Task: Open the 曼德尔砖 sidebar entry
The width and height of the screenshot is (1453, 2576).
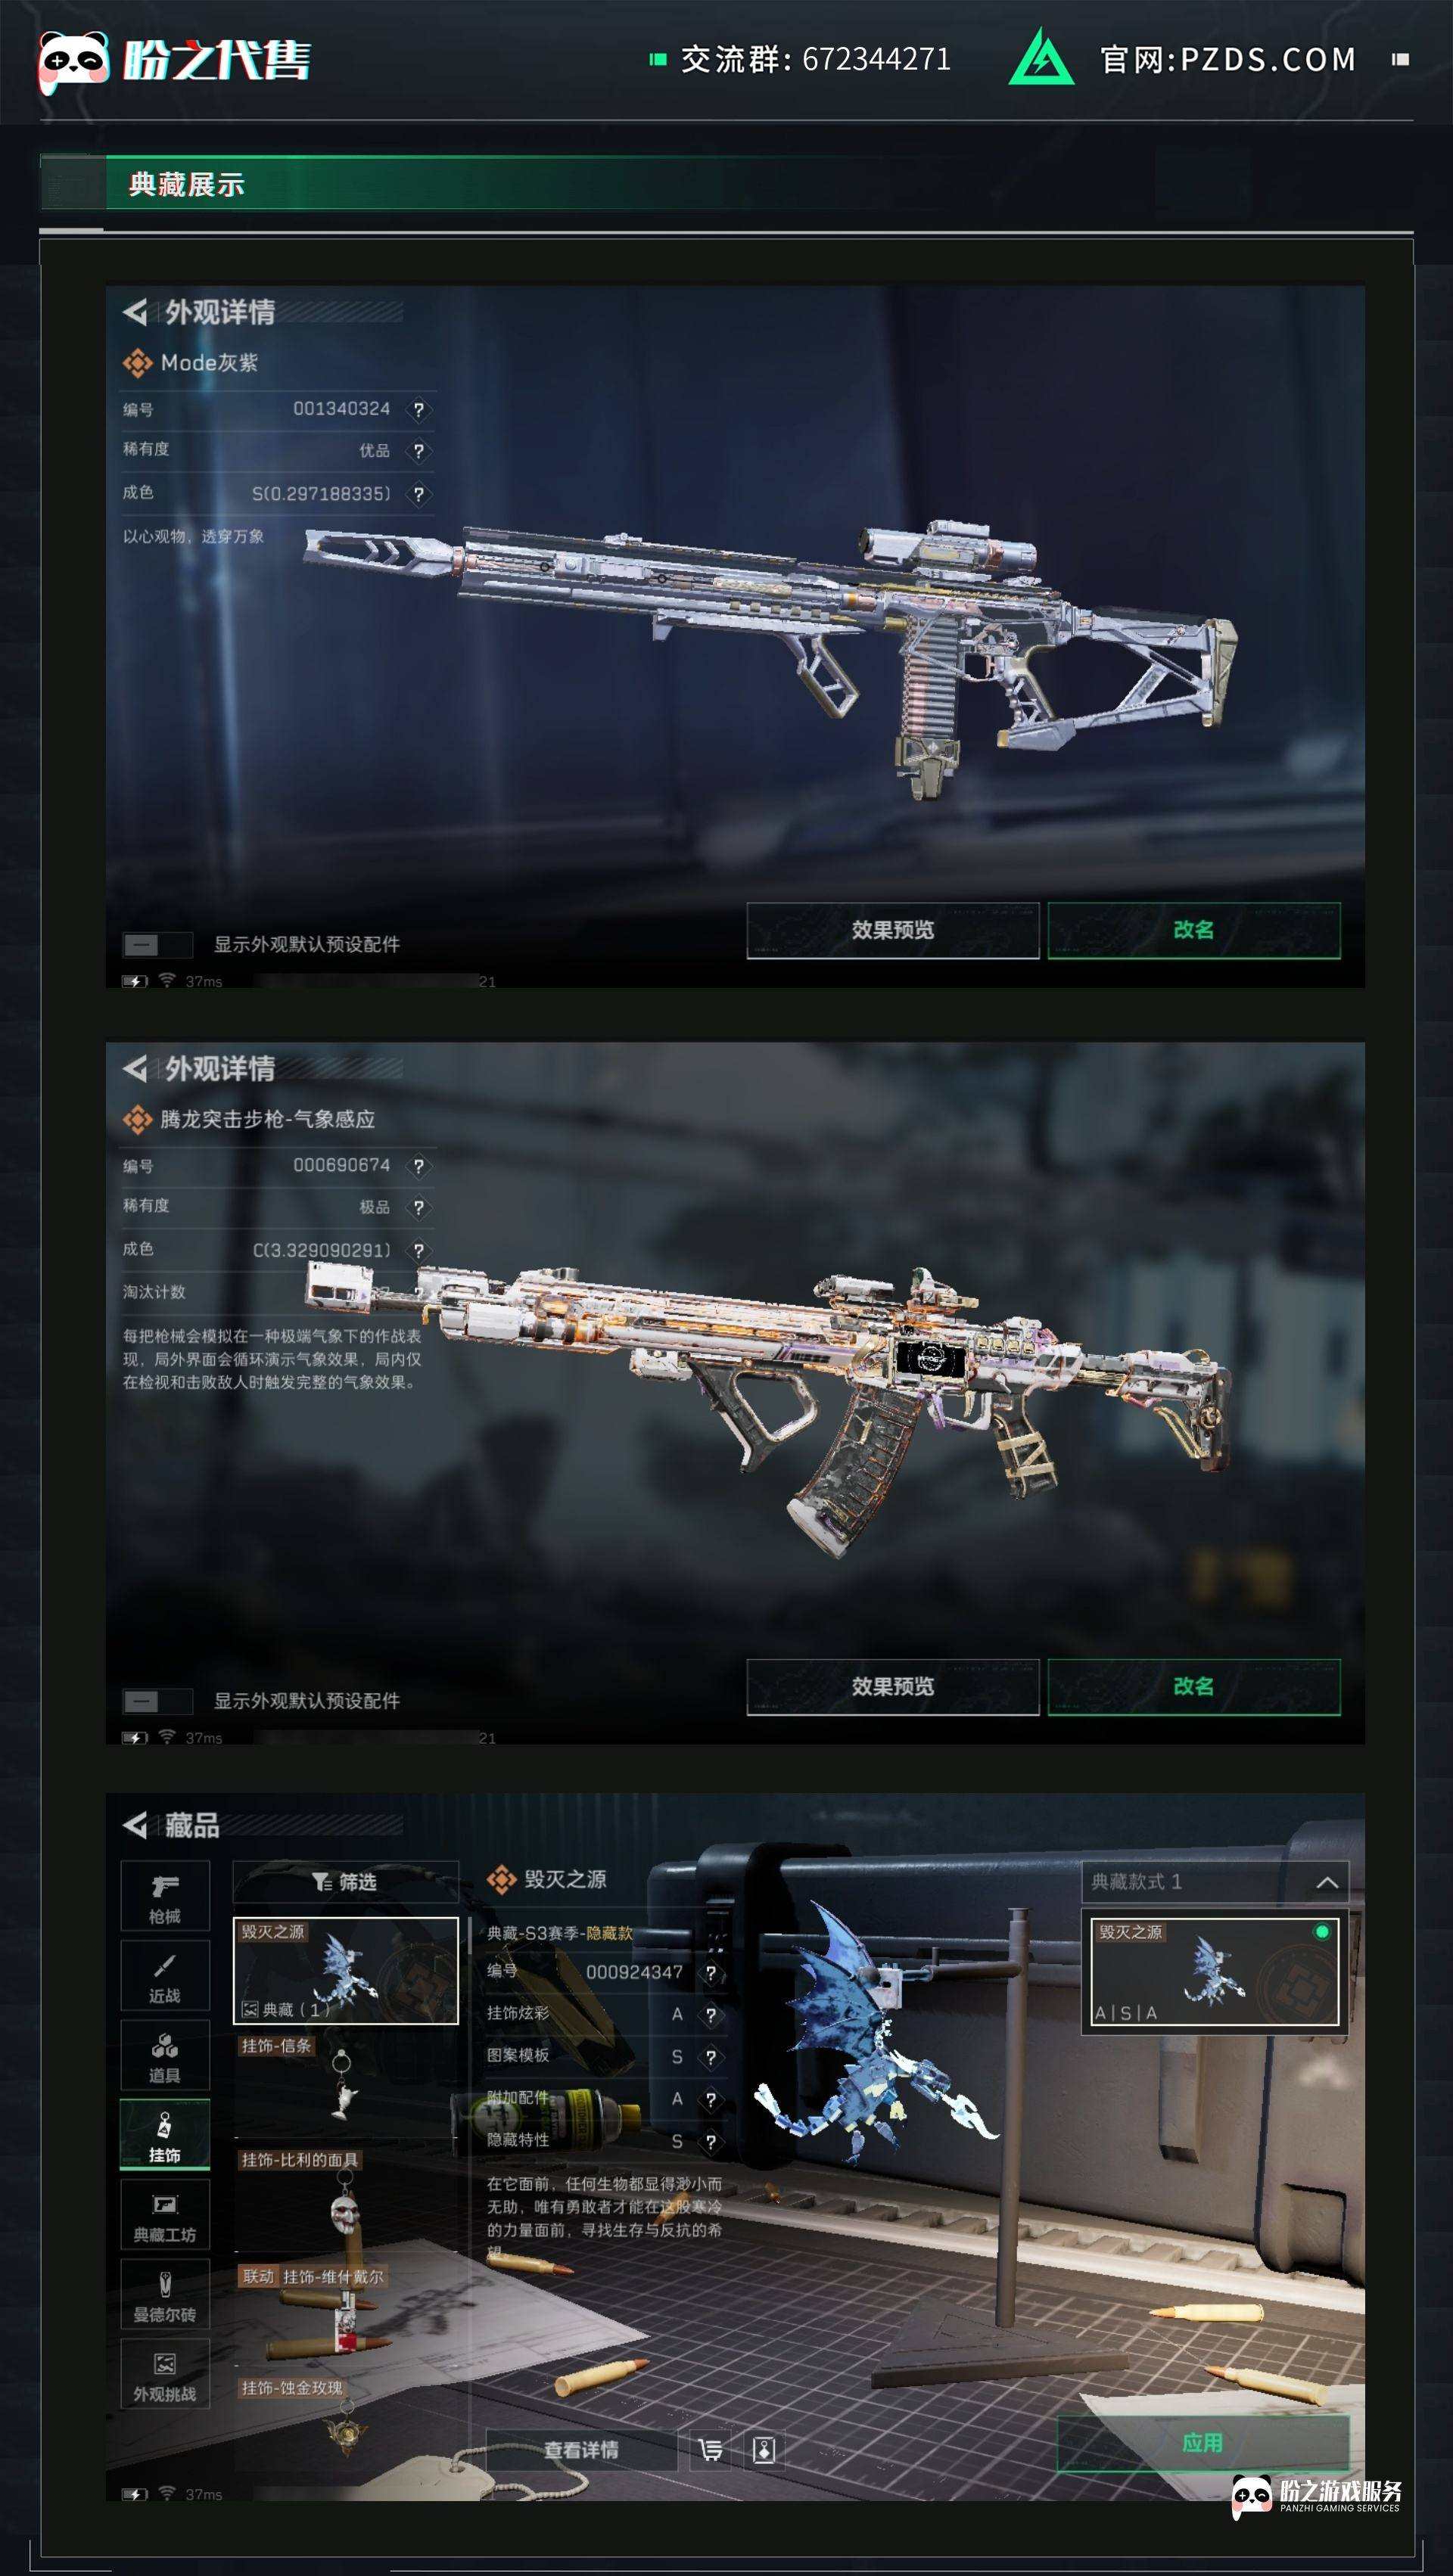Action: click(x=165, y=2293)
